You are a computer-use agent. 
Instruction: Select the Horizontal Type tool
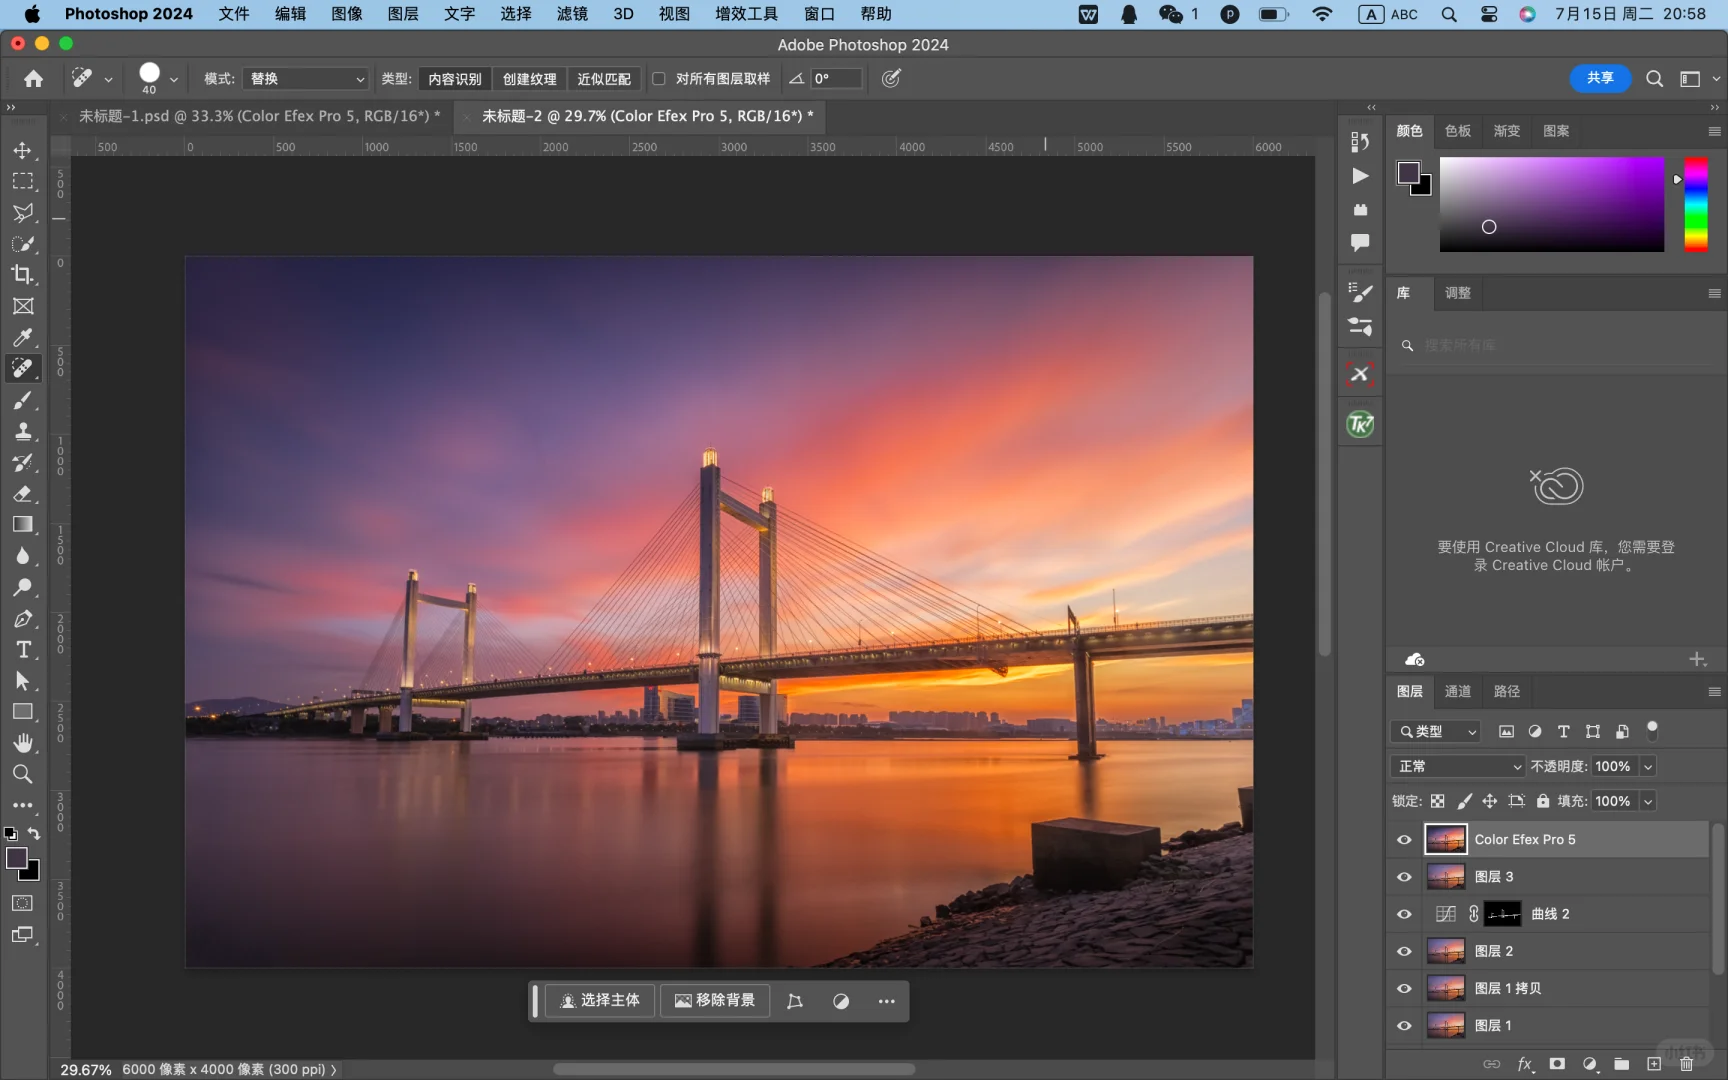(22, 650)
